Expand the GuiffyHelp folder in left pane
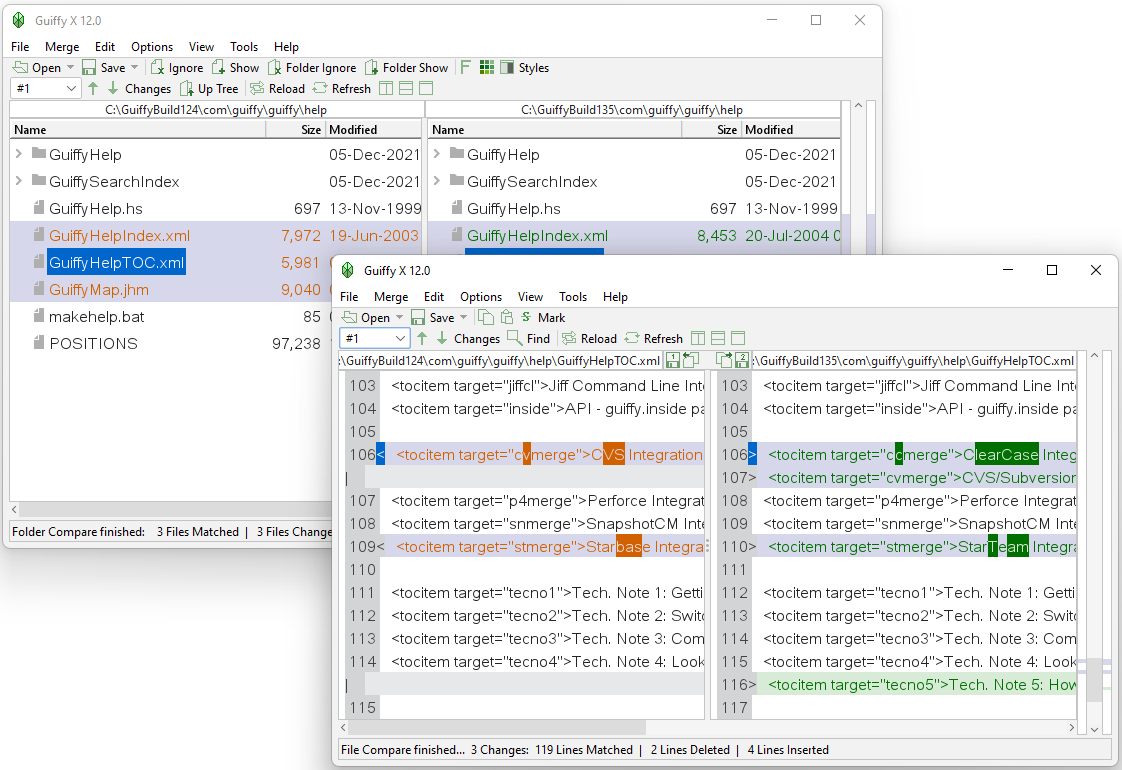 coord(19,154)
